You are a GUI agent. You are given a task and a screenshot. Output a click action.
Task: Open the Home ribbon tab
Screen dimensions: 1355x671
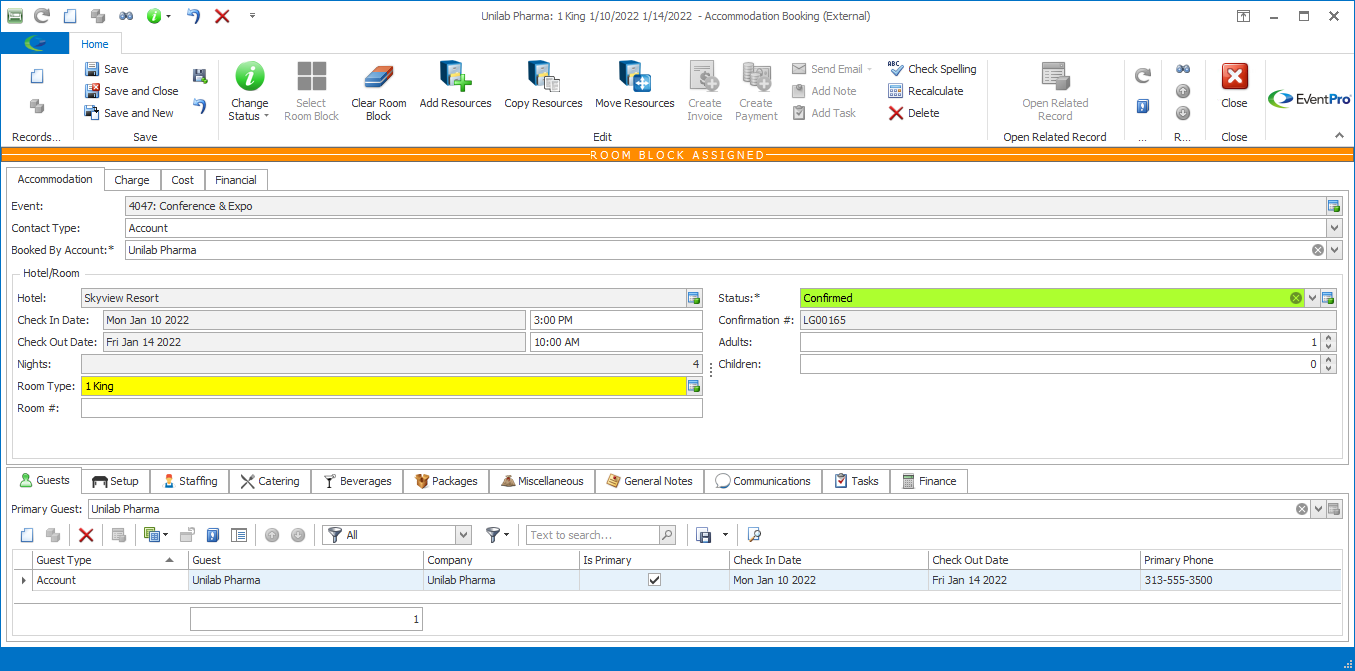point(95,44)
